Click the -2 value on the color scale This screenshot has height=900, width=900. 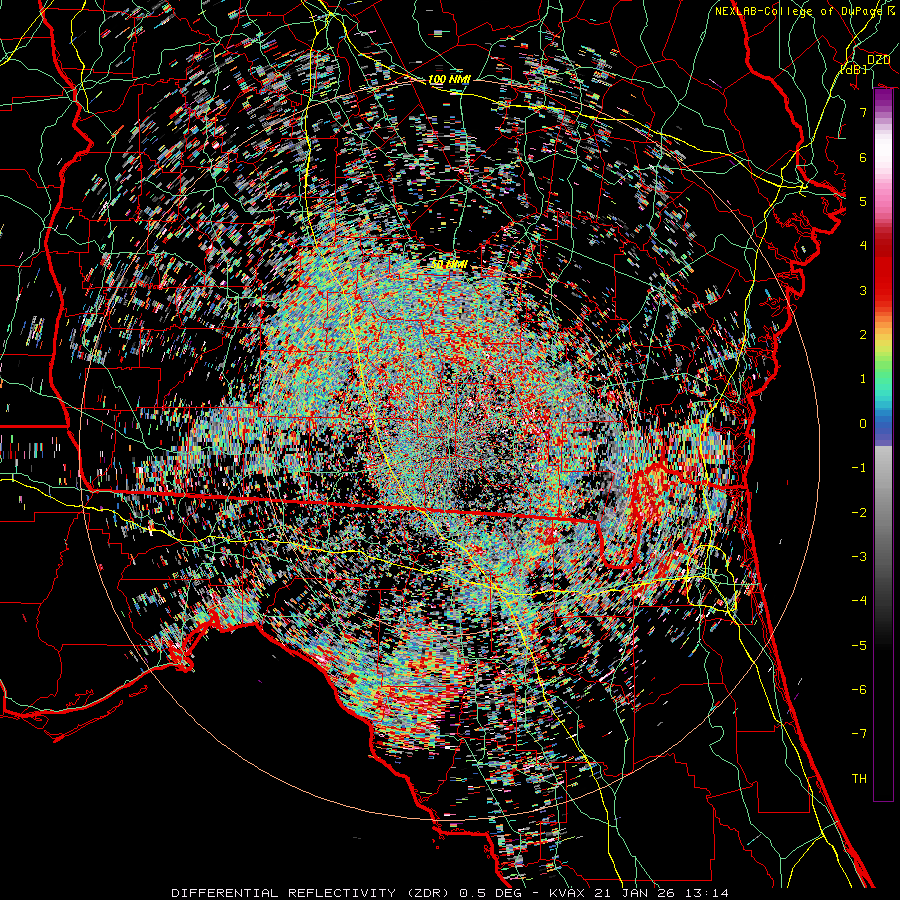(x=859, y=513)
